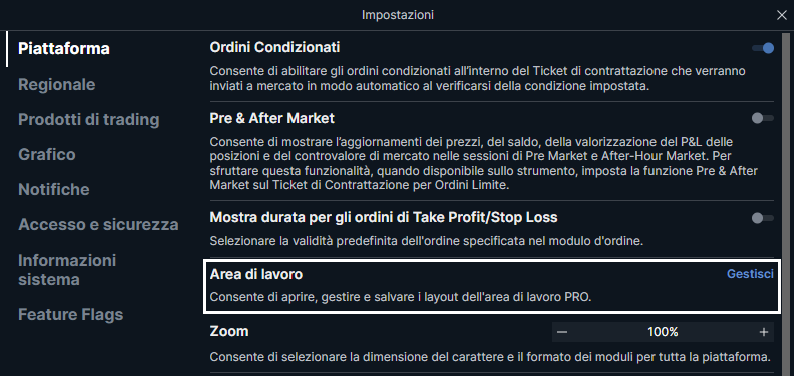Decrease zoom with the minus icon
The image size is (794, 378).
pos(562,332)
